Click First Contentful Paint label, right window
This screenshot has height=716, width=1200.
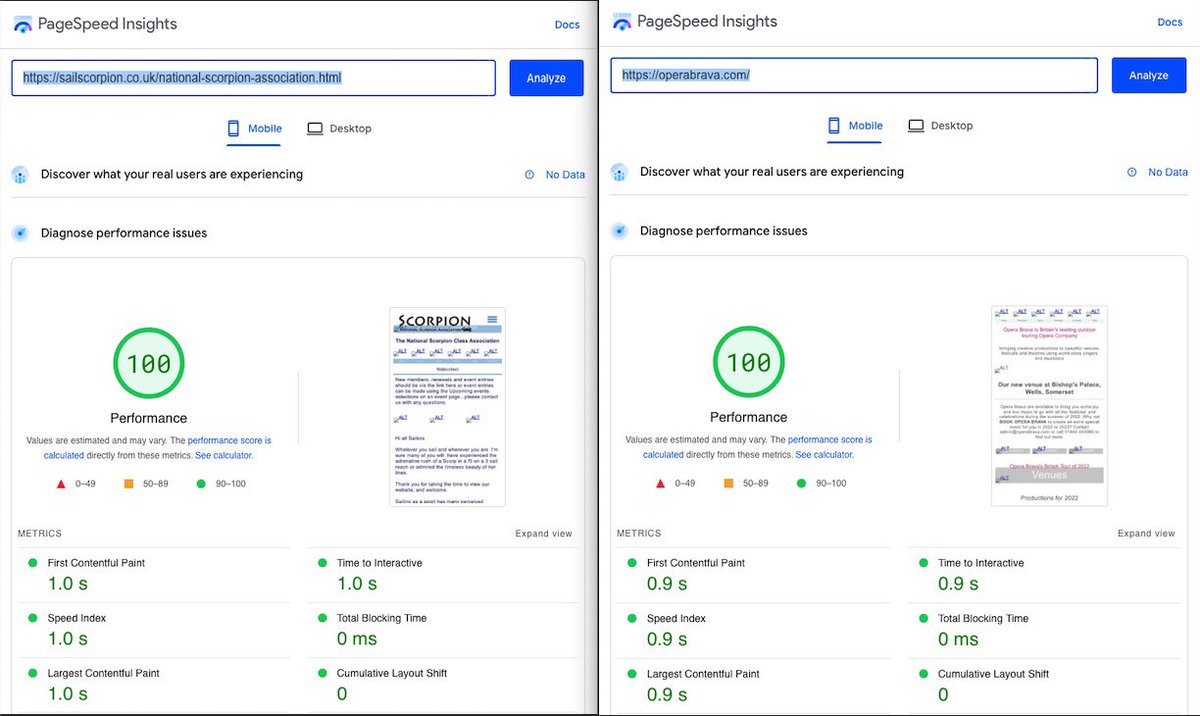pos(696,563)
